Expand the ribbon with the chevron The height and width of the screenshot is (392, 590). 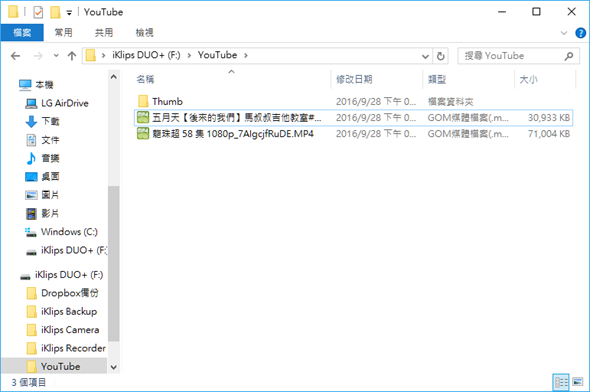(x=564, y=33)
